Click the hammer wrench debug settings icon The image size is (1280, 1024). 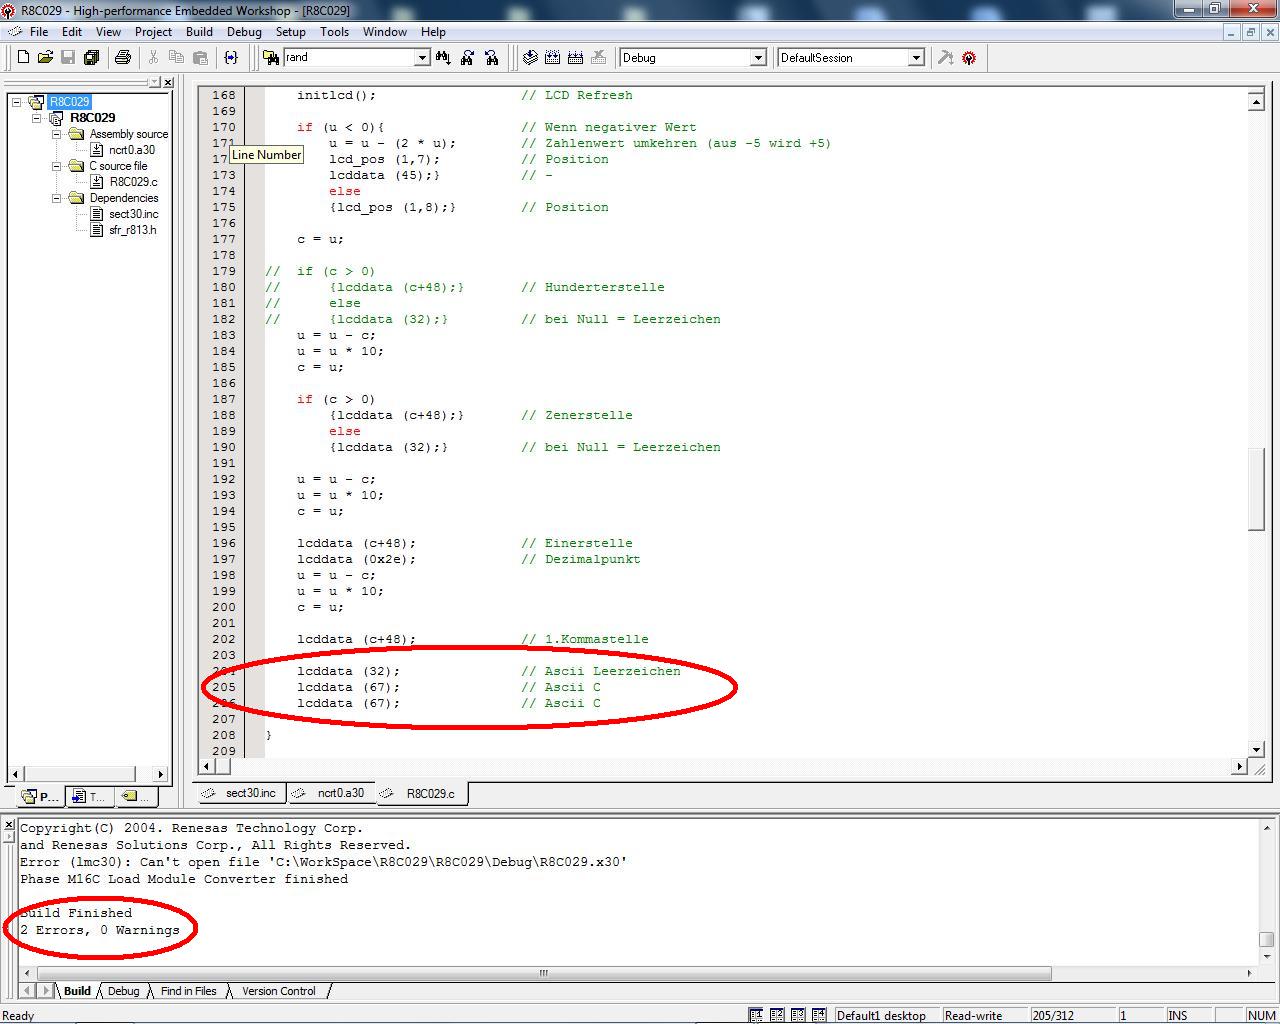click(x=945, y=58)
